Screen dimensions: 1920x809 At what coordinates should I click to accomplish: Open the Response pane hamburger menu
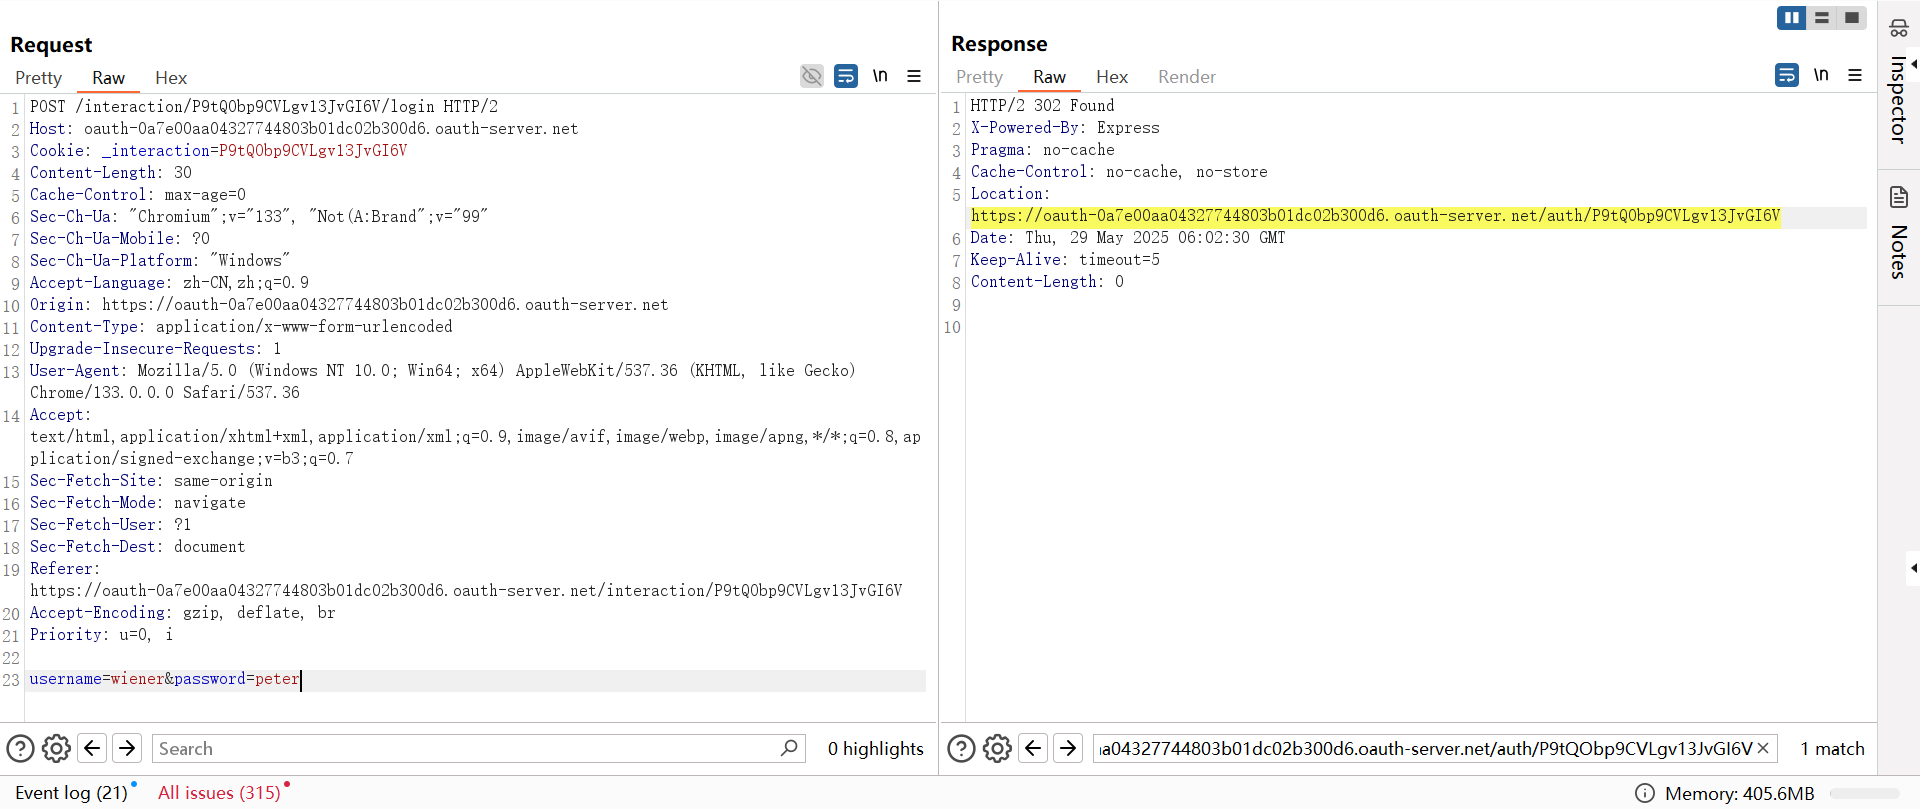(1855, 75)
